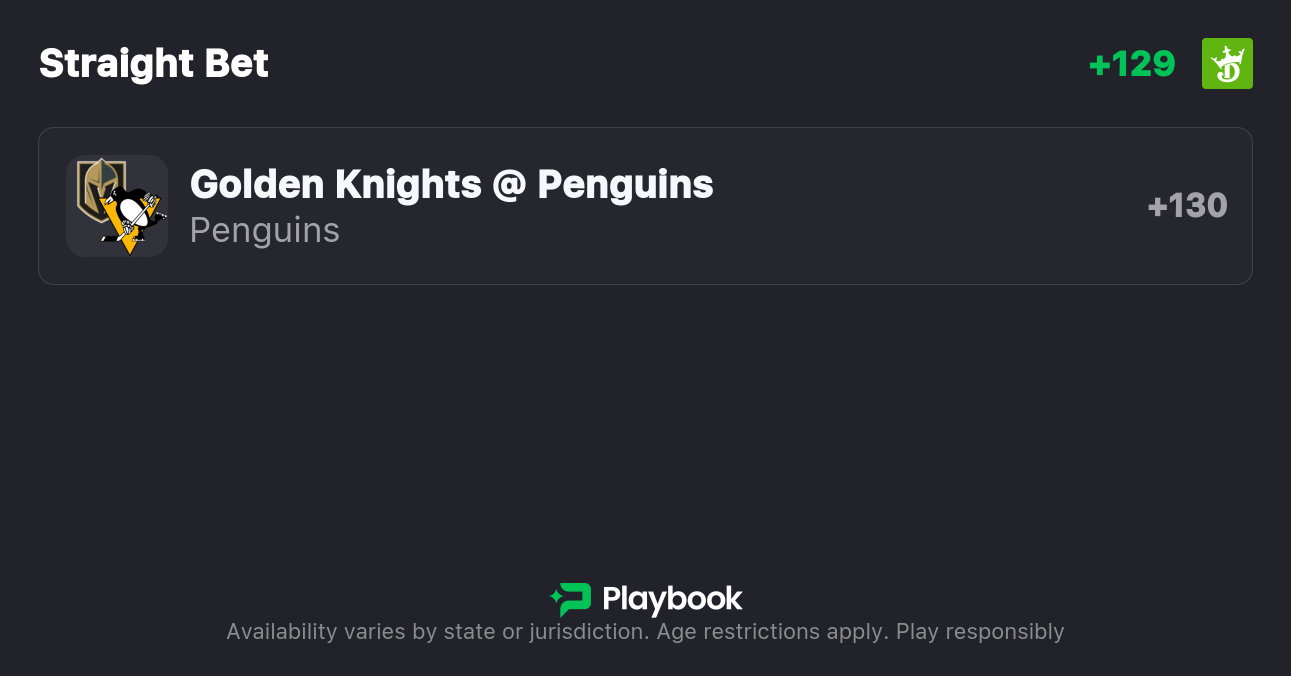Screen dimensions: 1291x676
Task: Click the green +129 odds value
Action: pos(1132,64)
